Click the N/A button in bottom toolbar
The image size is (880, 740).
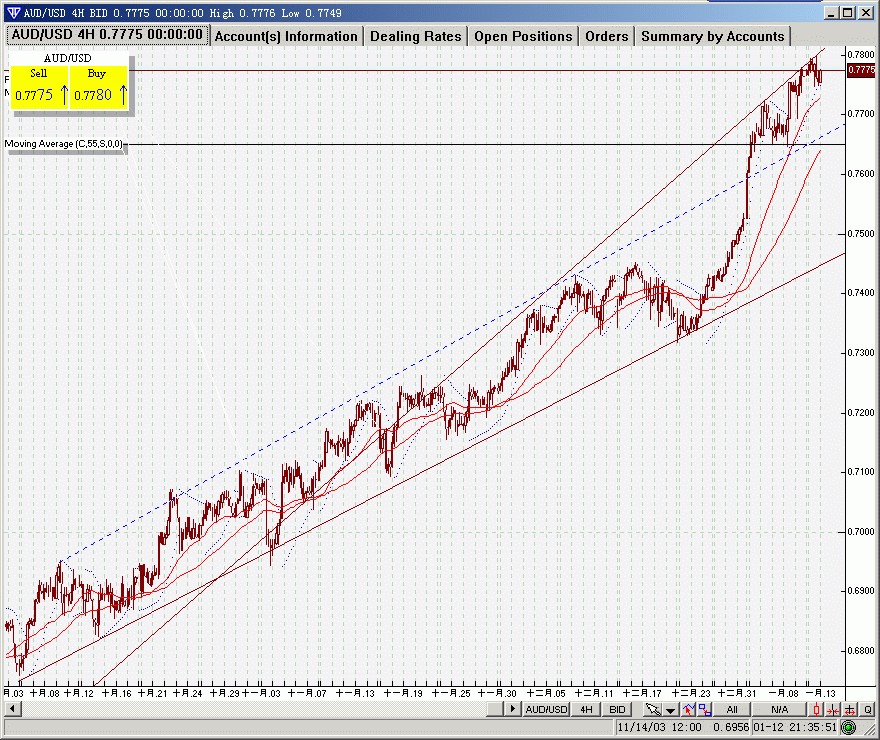point(779,709)
